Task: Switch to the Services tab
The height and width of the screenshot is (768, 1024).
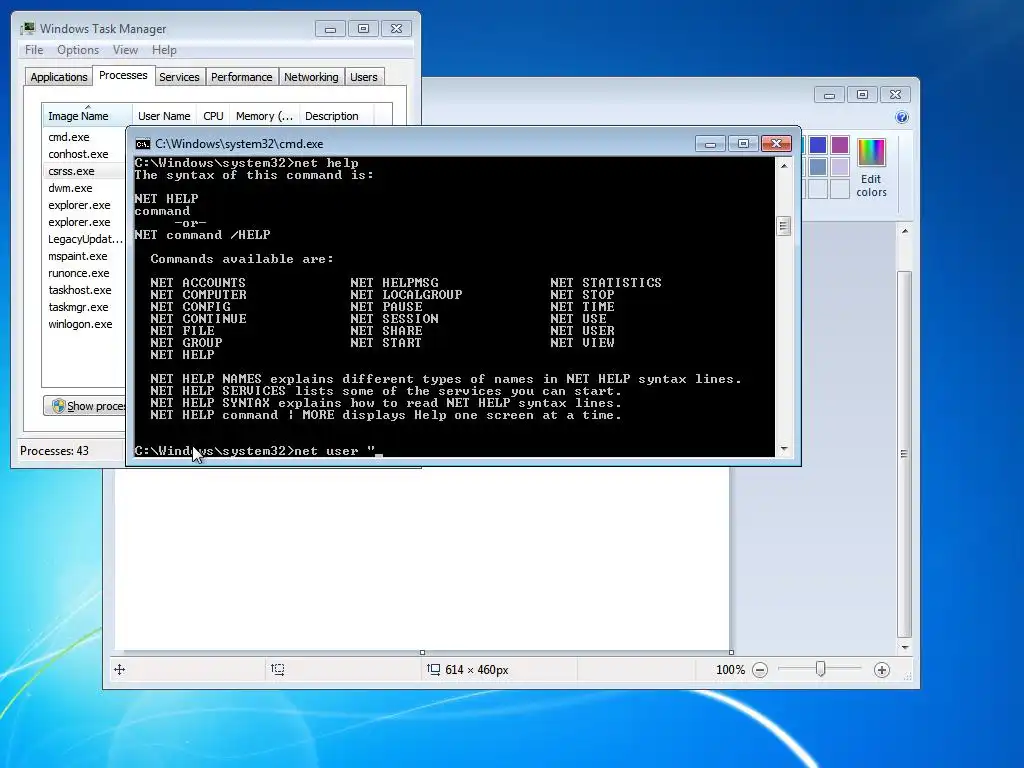Action: pos(179,77)
